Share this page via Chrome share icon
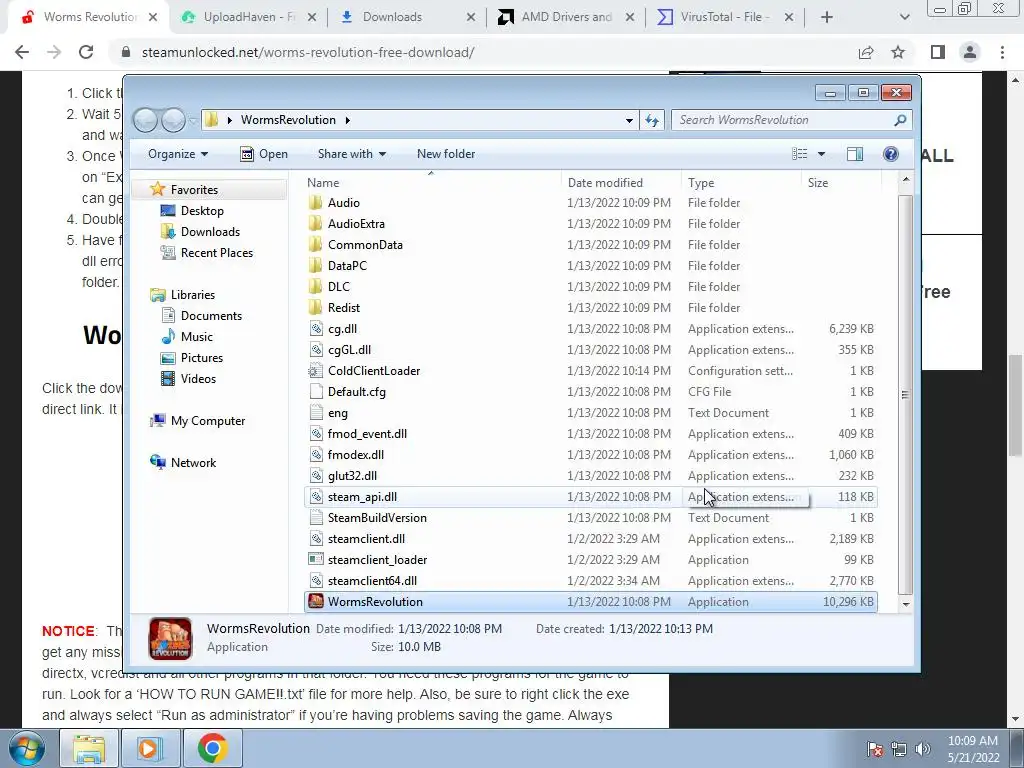The width and height of the screenshot is (1024, 768). (866, 52)
